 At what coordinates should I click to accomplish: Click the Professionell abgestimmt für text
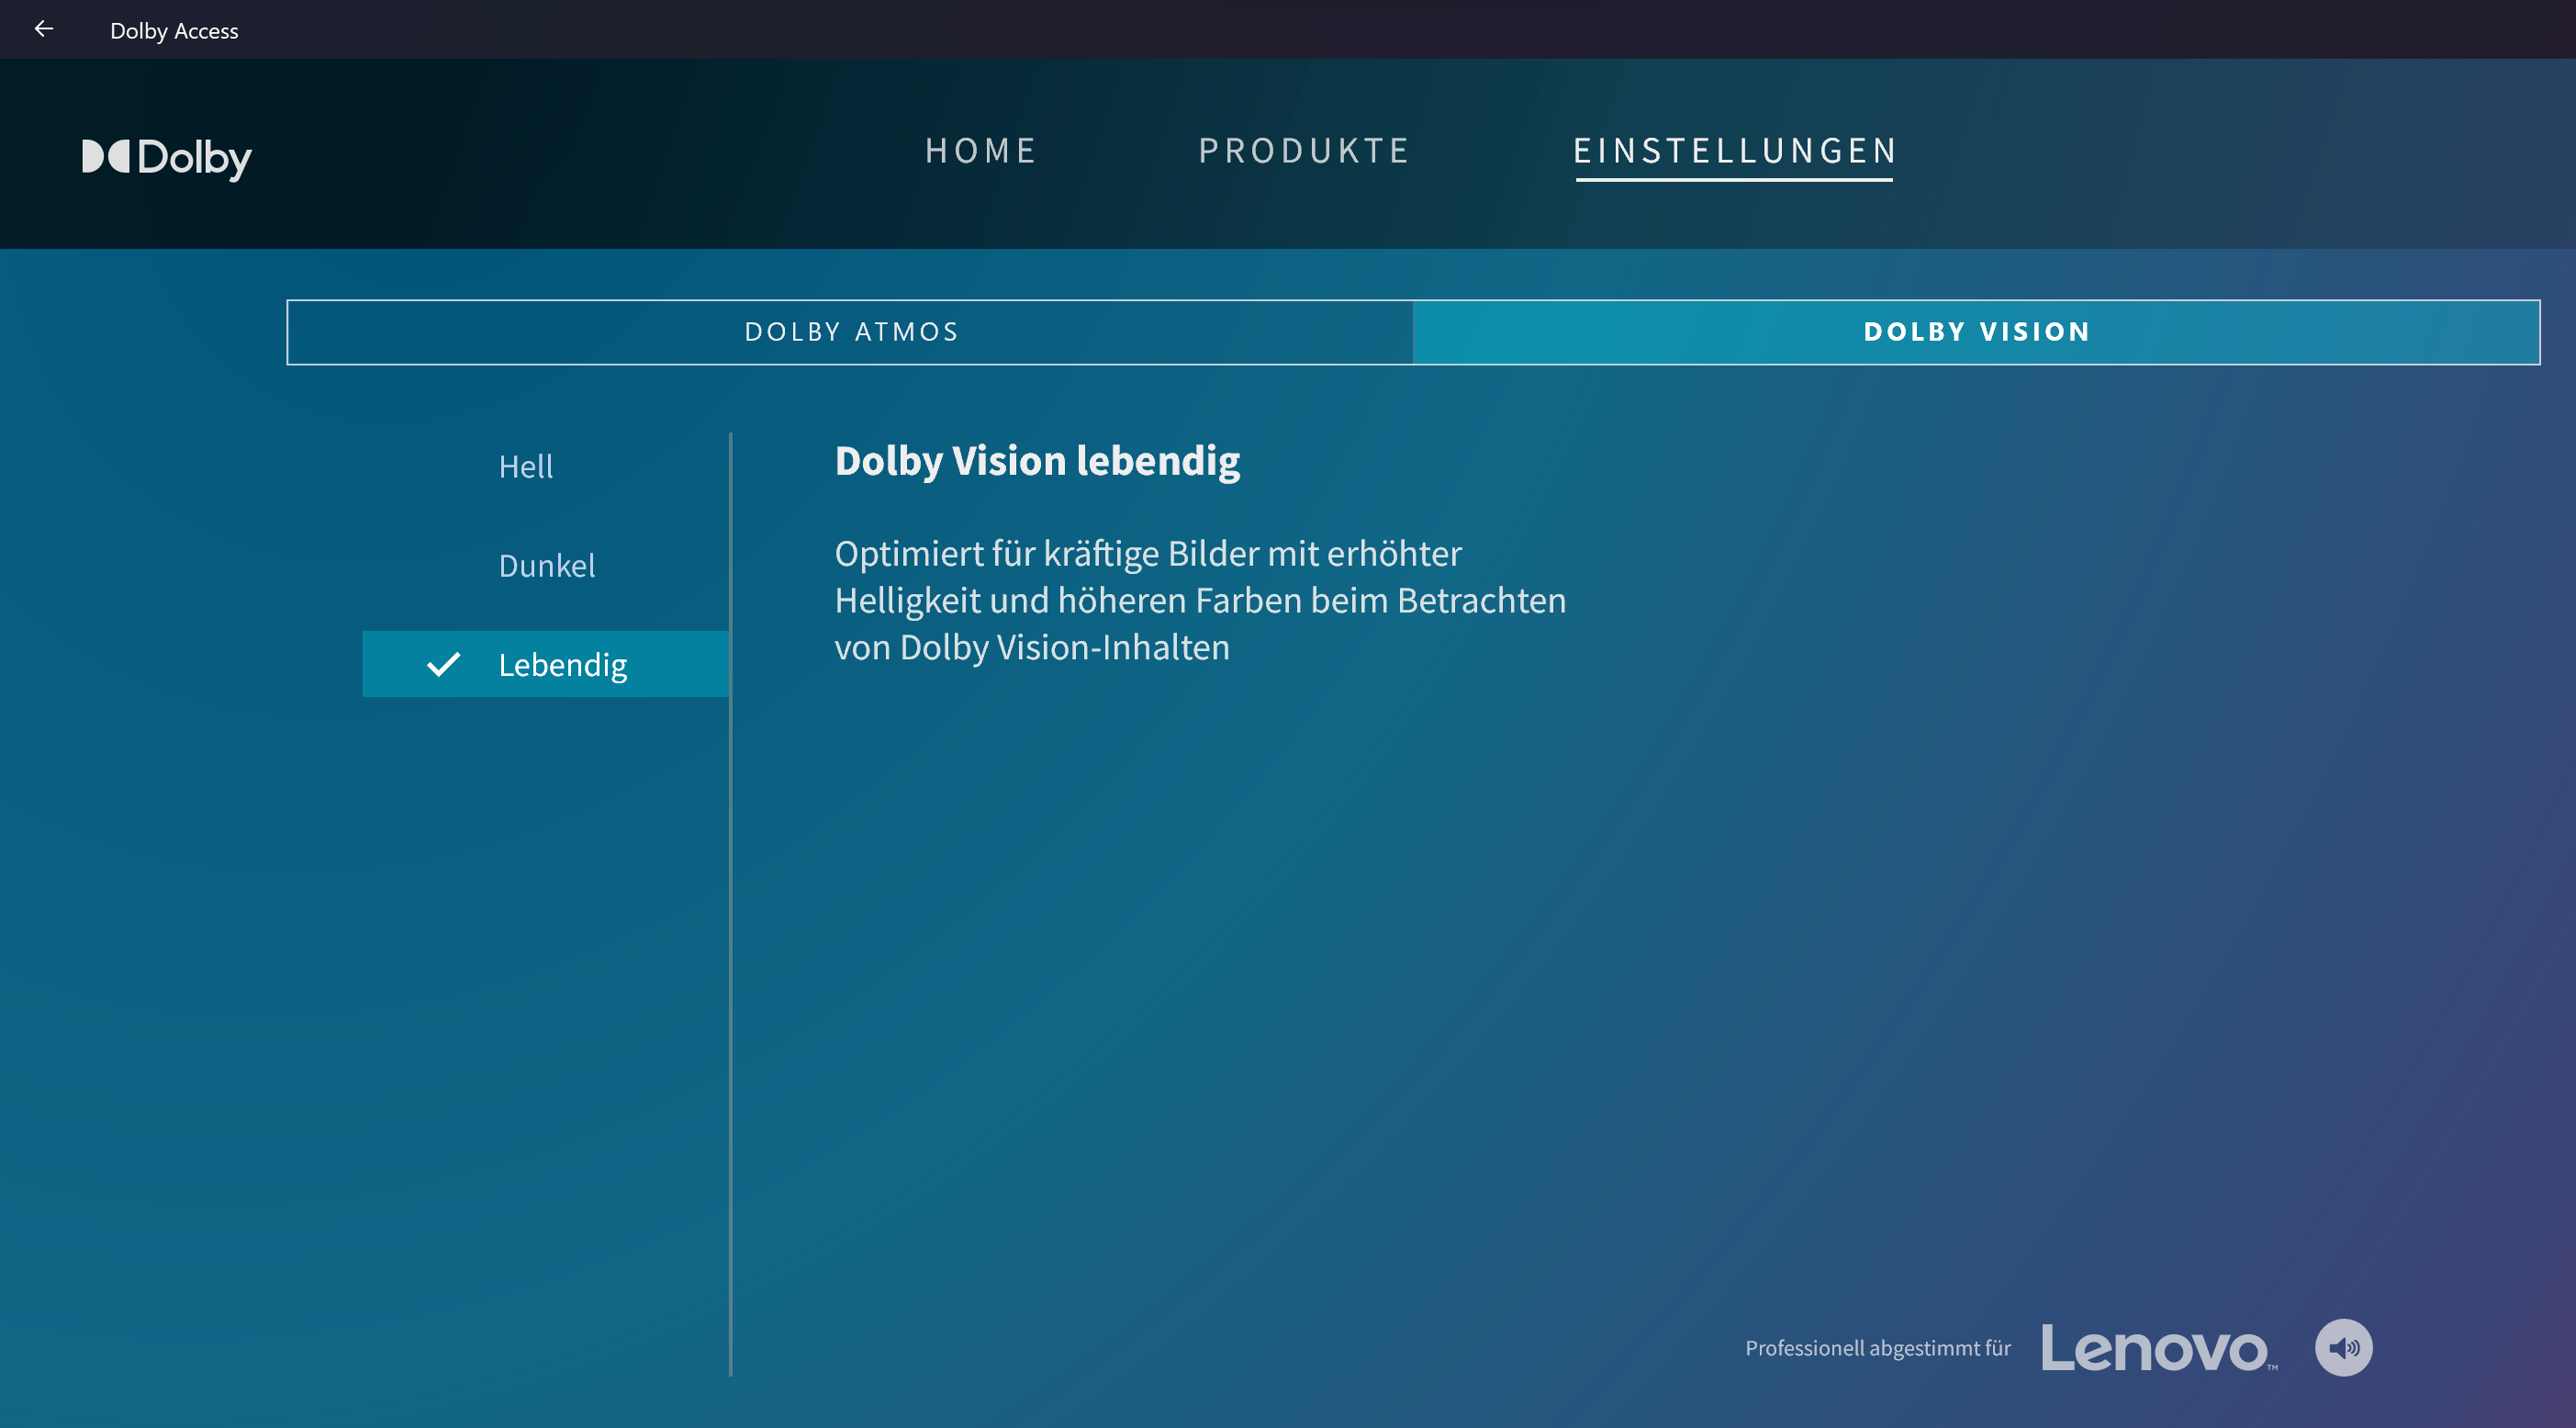tap(1877, 1348)
